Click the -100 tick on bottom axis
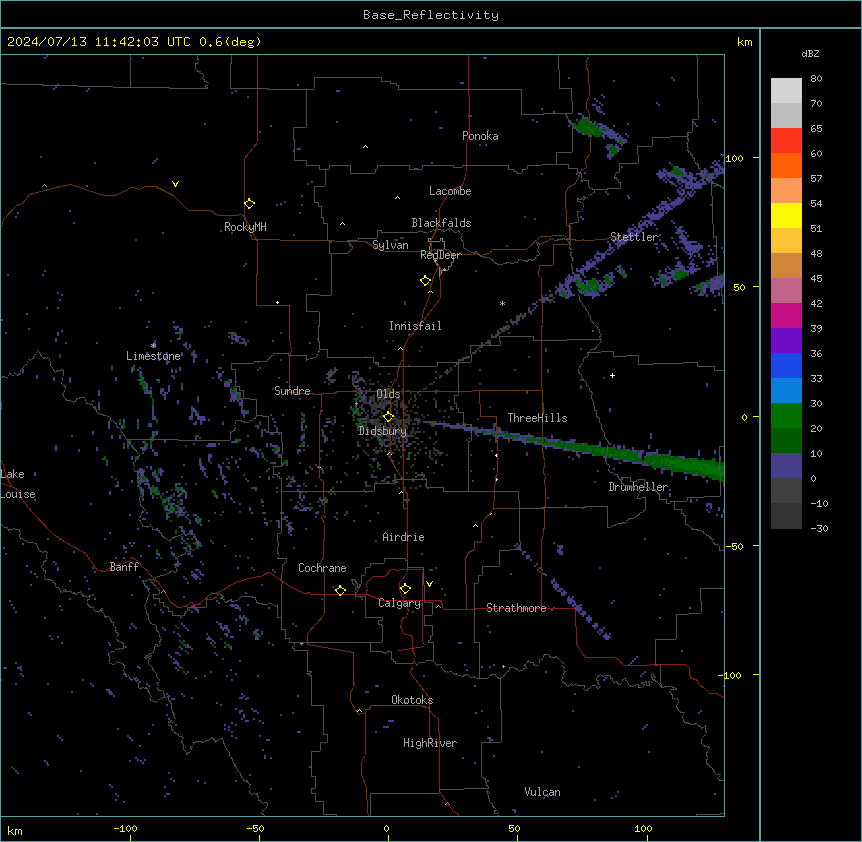 point(125,829)
